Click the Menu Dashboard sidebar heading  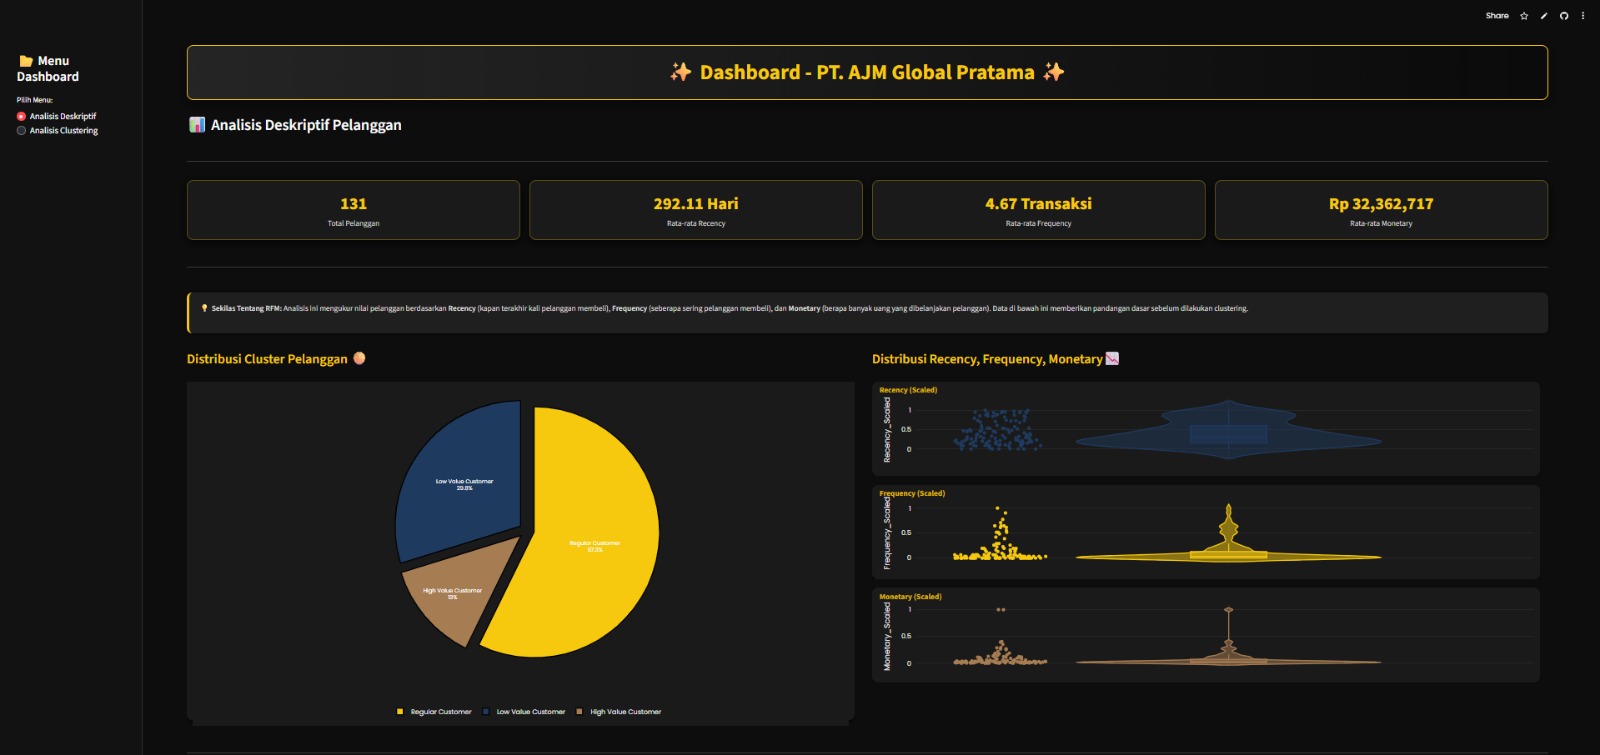coord(48,69)
